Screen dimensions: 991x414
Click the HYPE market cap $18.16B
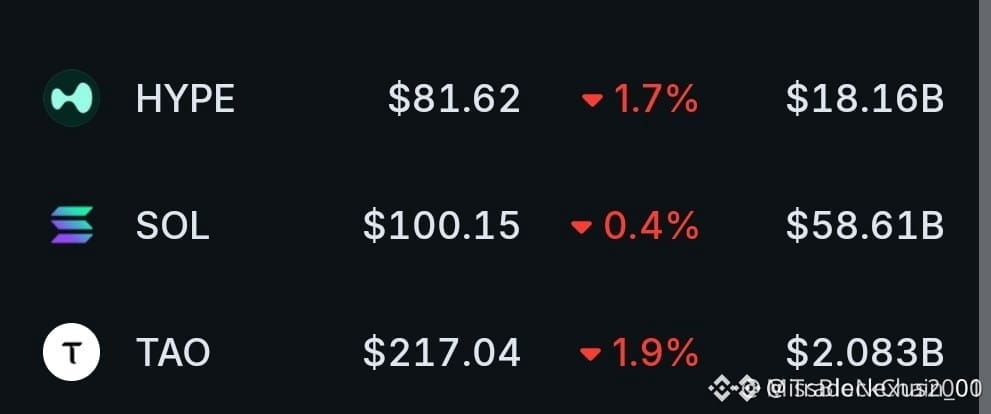point(865,99)
